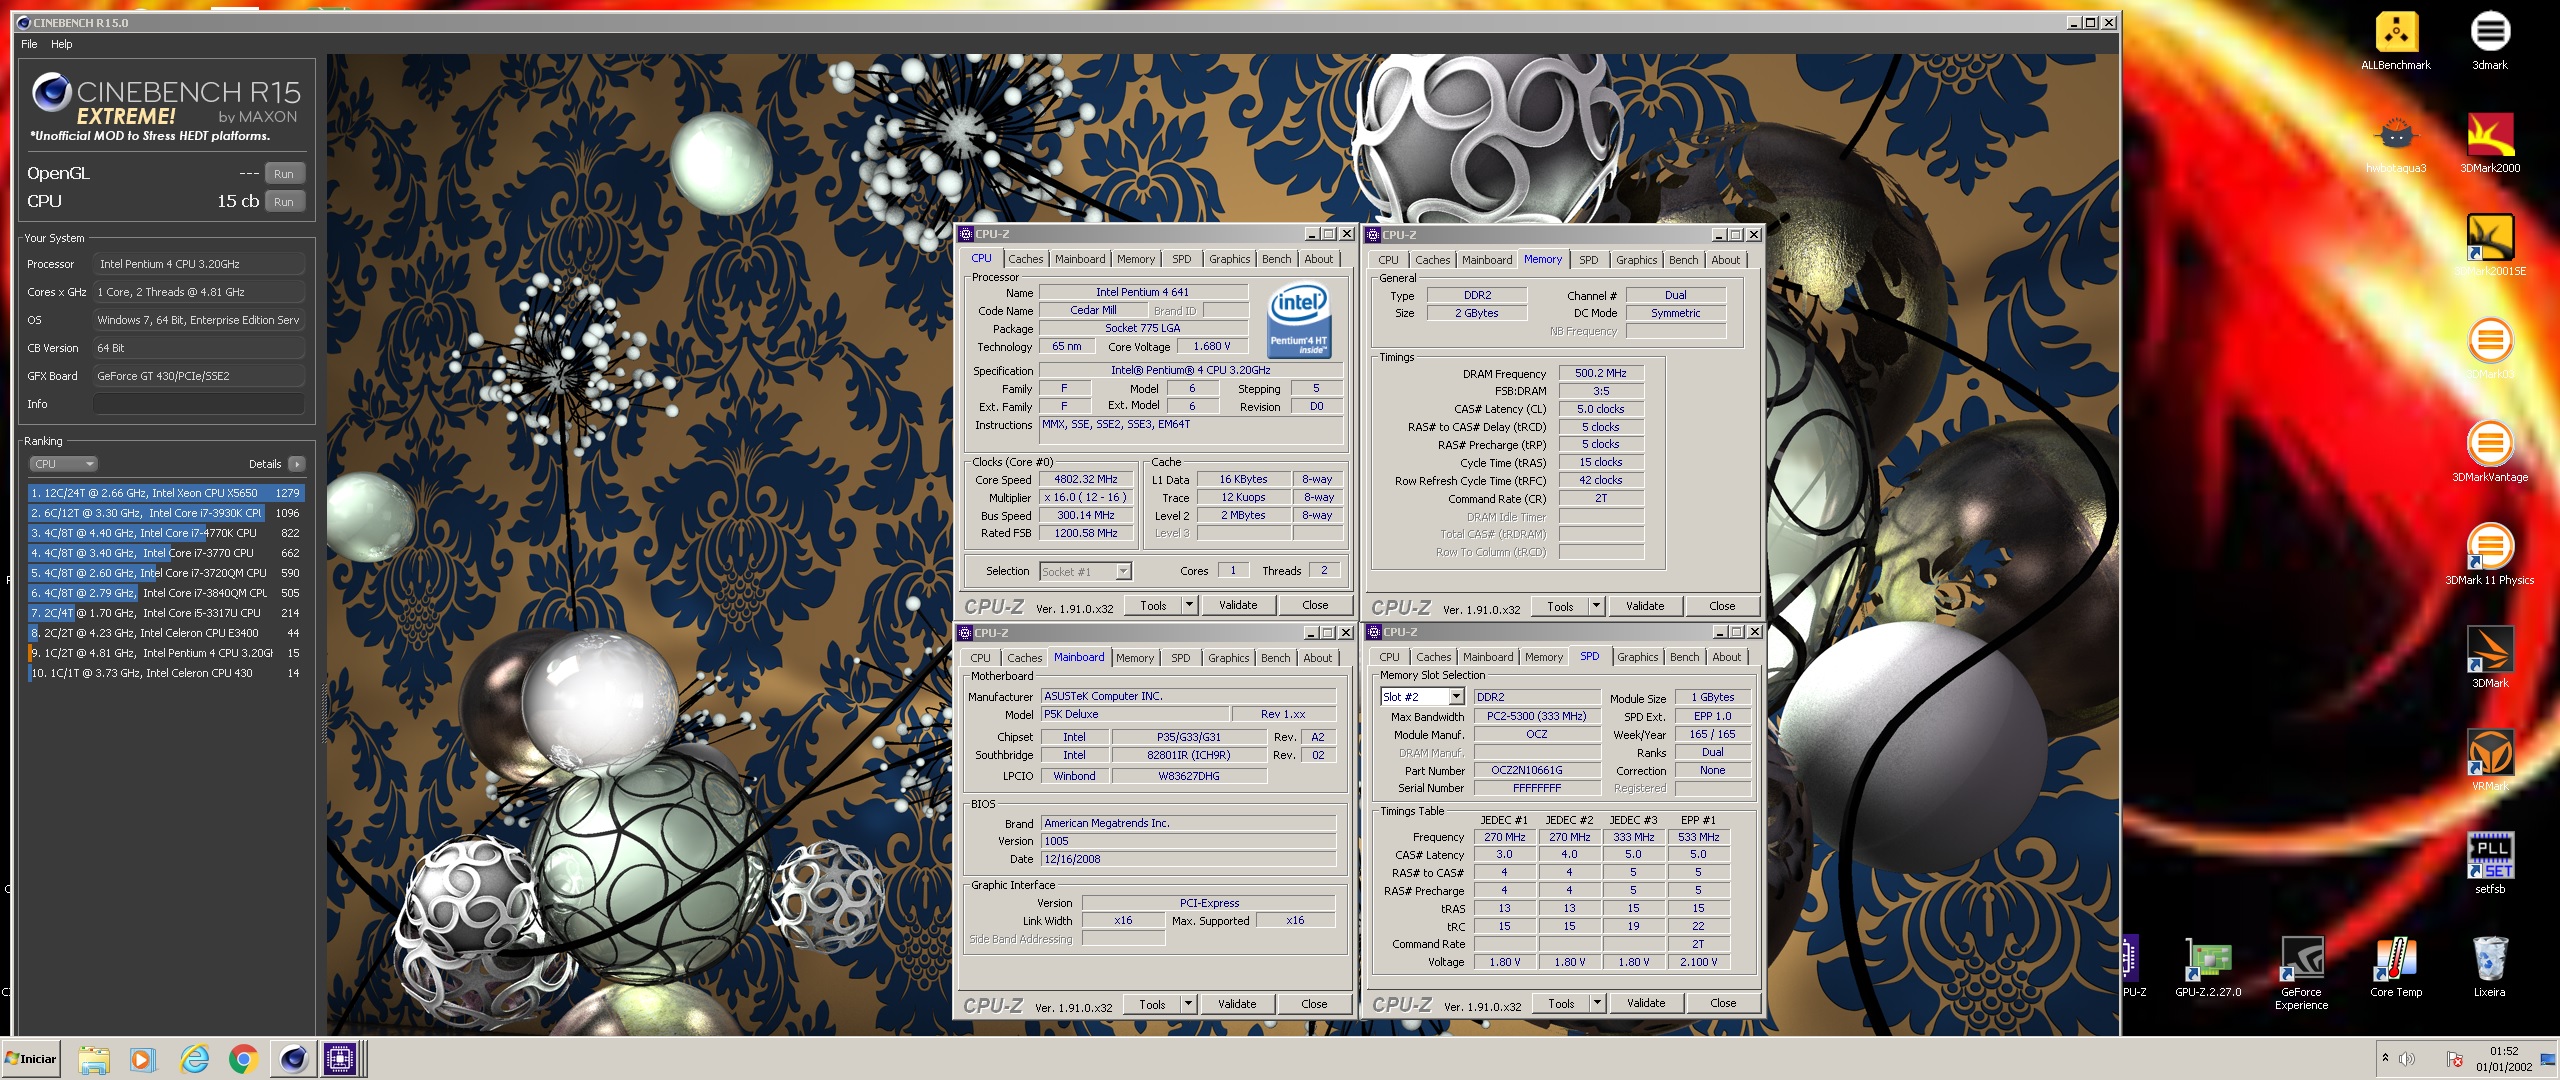Click the DRAM Frequency value 500.2 MHz
The image size is (2560, 1080).
click(1600, 373)
